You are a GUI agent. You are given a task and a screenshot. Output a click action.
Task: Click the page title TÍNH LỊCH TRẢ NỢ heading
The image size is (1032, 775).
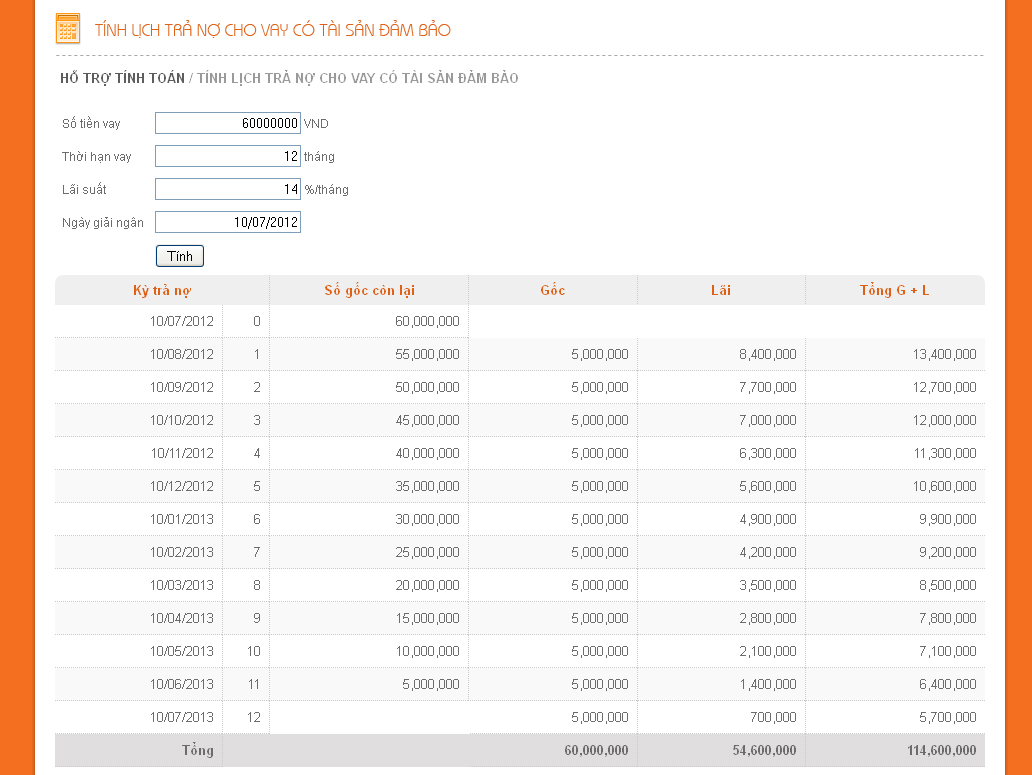(272, 30)
